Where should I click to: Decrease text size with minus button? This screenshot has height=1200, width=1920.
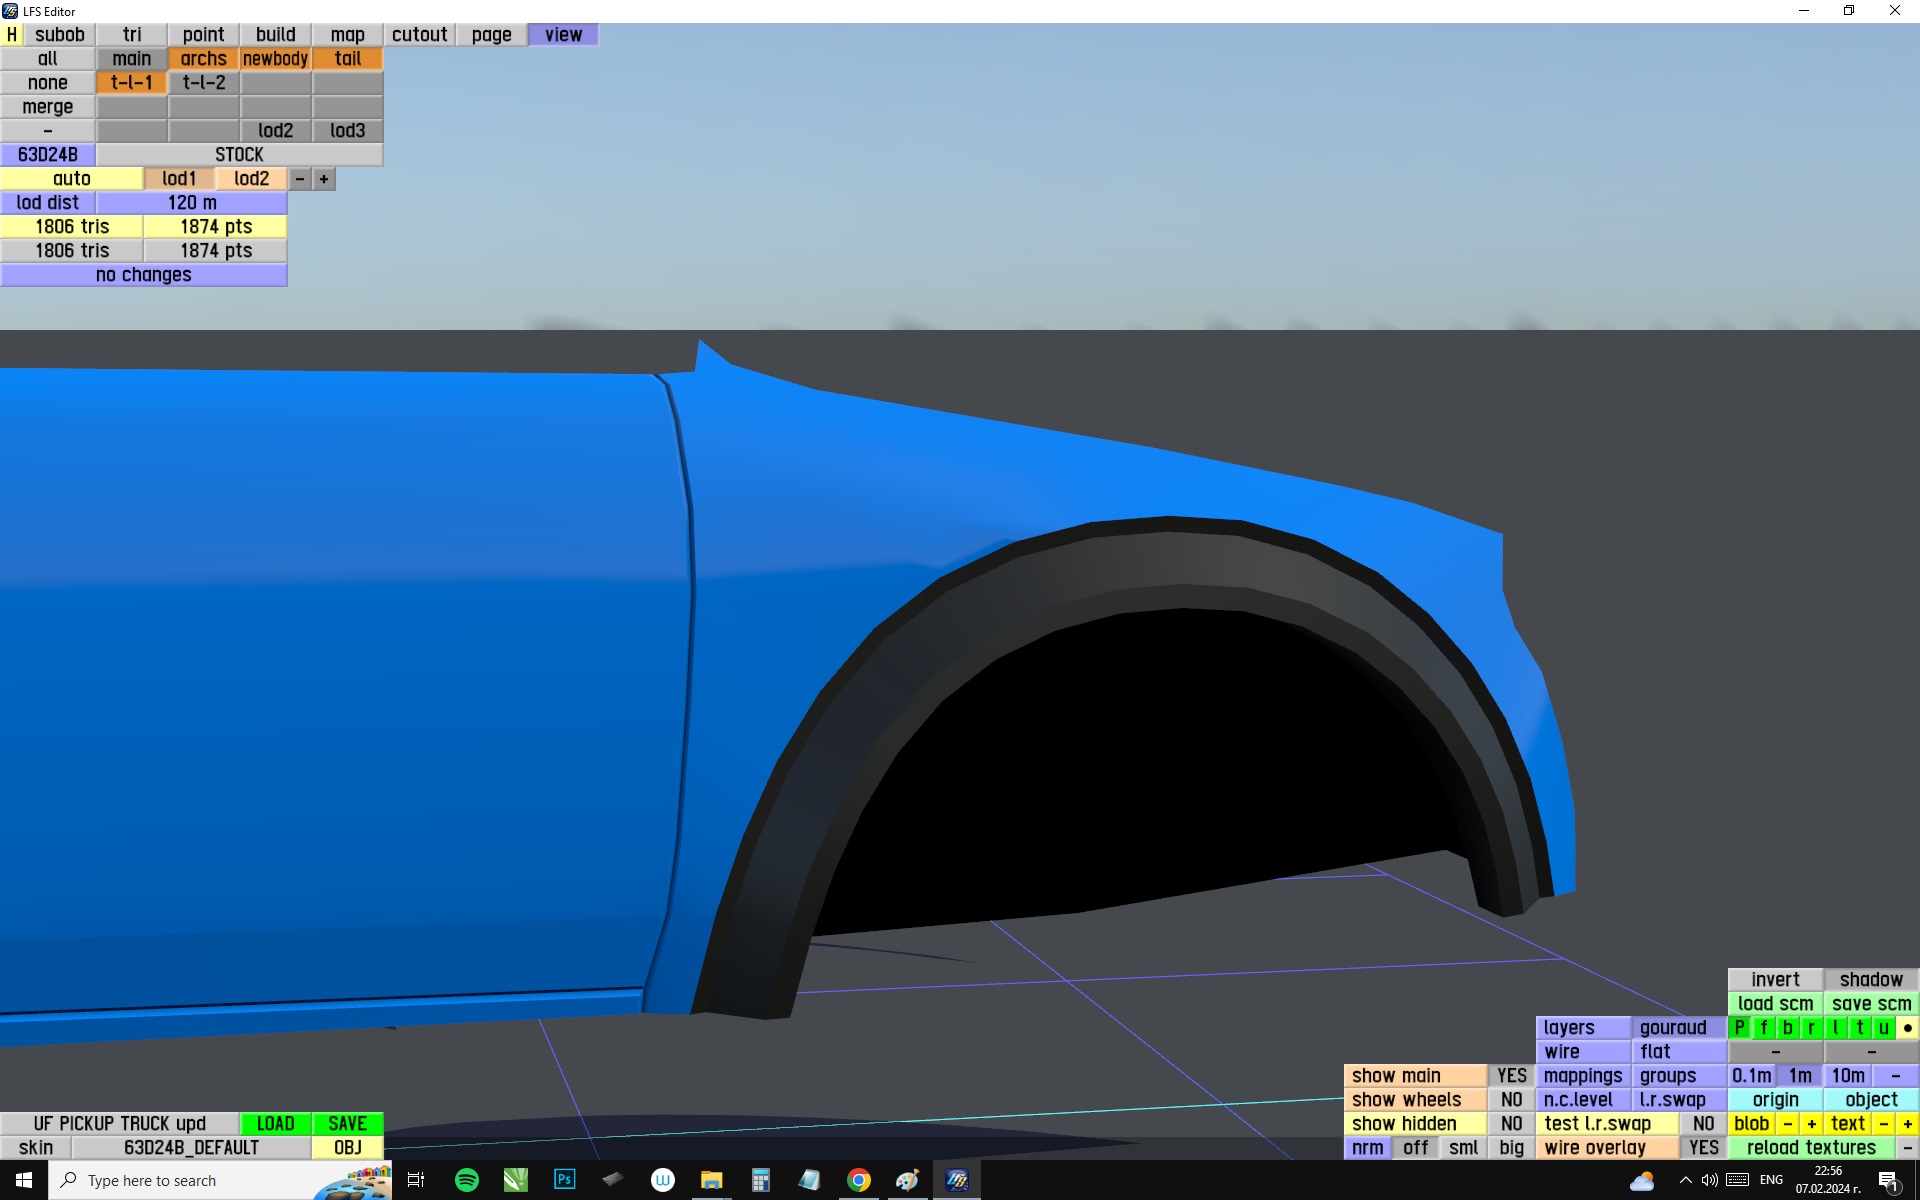pyautogui.click(x=1883, y=1124)
